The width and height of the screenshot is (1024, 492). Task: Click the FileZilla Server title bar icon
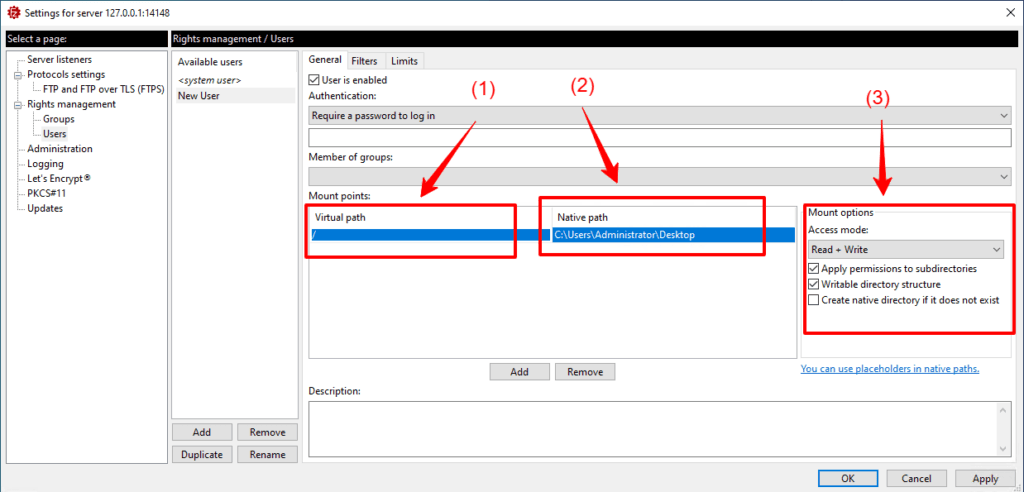(12, 12)
